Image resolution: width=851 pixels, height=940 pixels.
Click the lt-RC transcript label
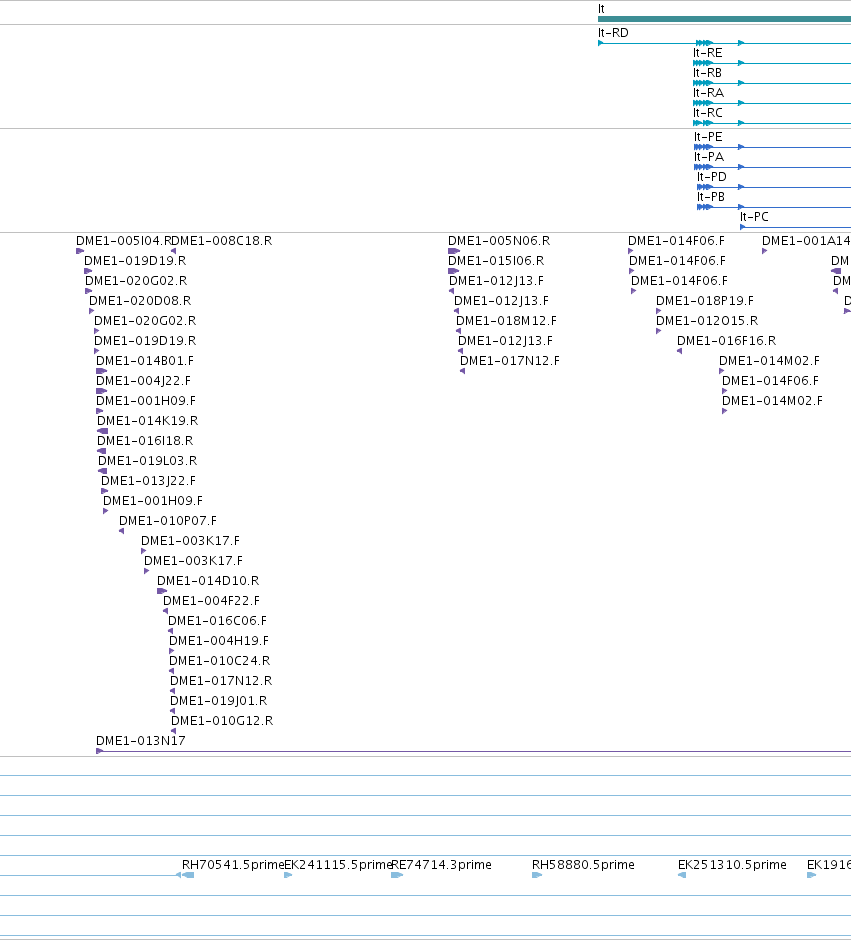point(708,113)
